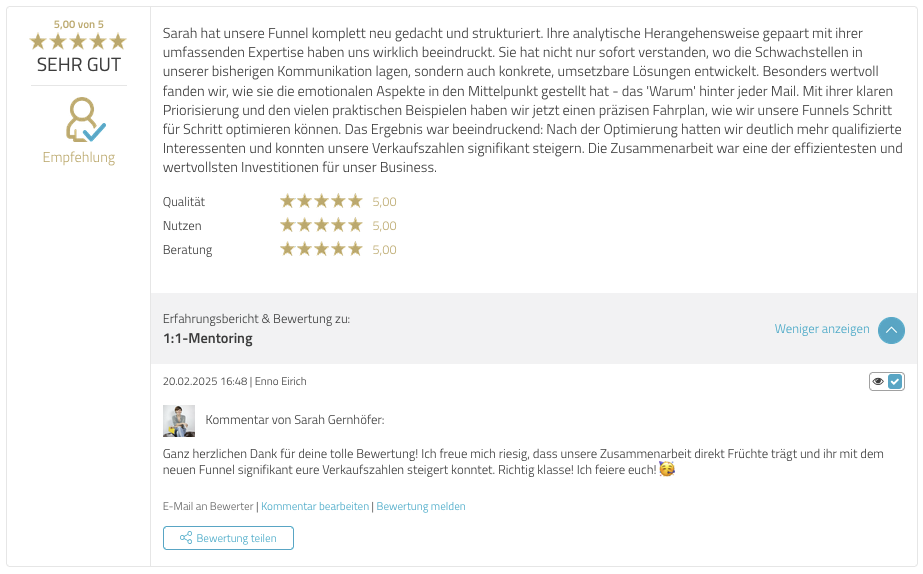Click the recommendation person-with-checkmark icon
923x574 pixels.
point(84,120)
